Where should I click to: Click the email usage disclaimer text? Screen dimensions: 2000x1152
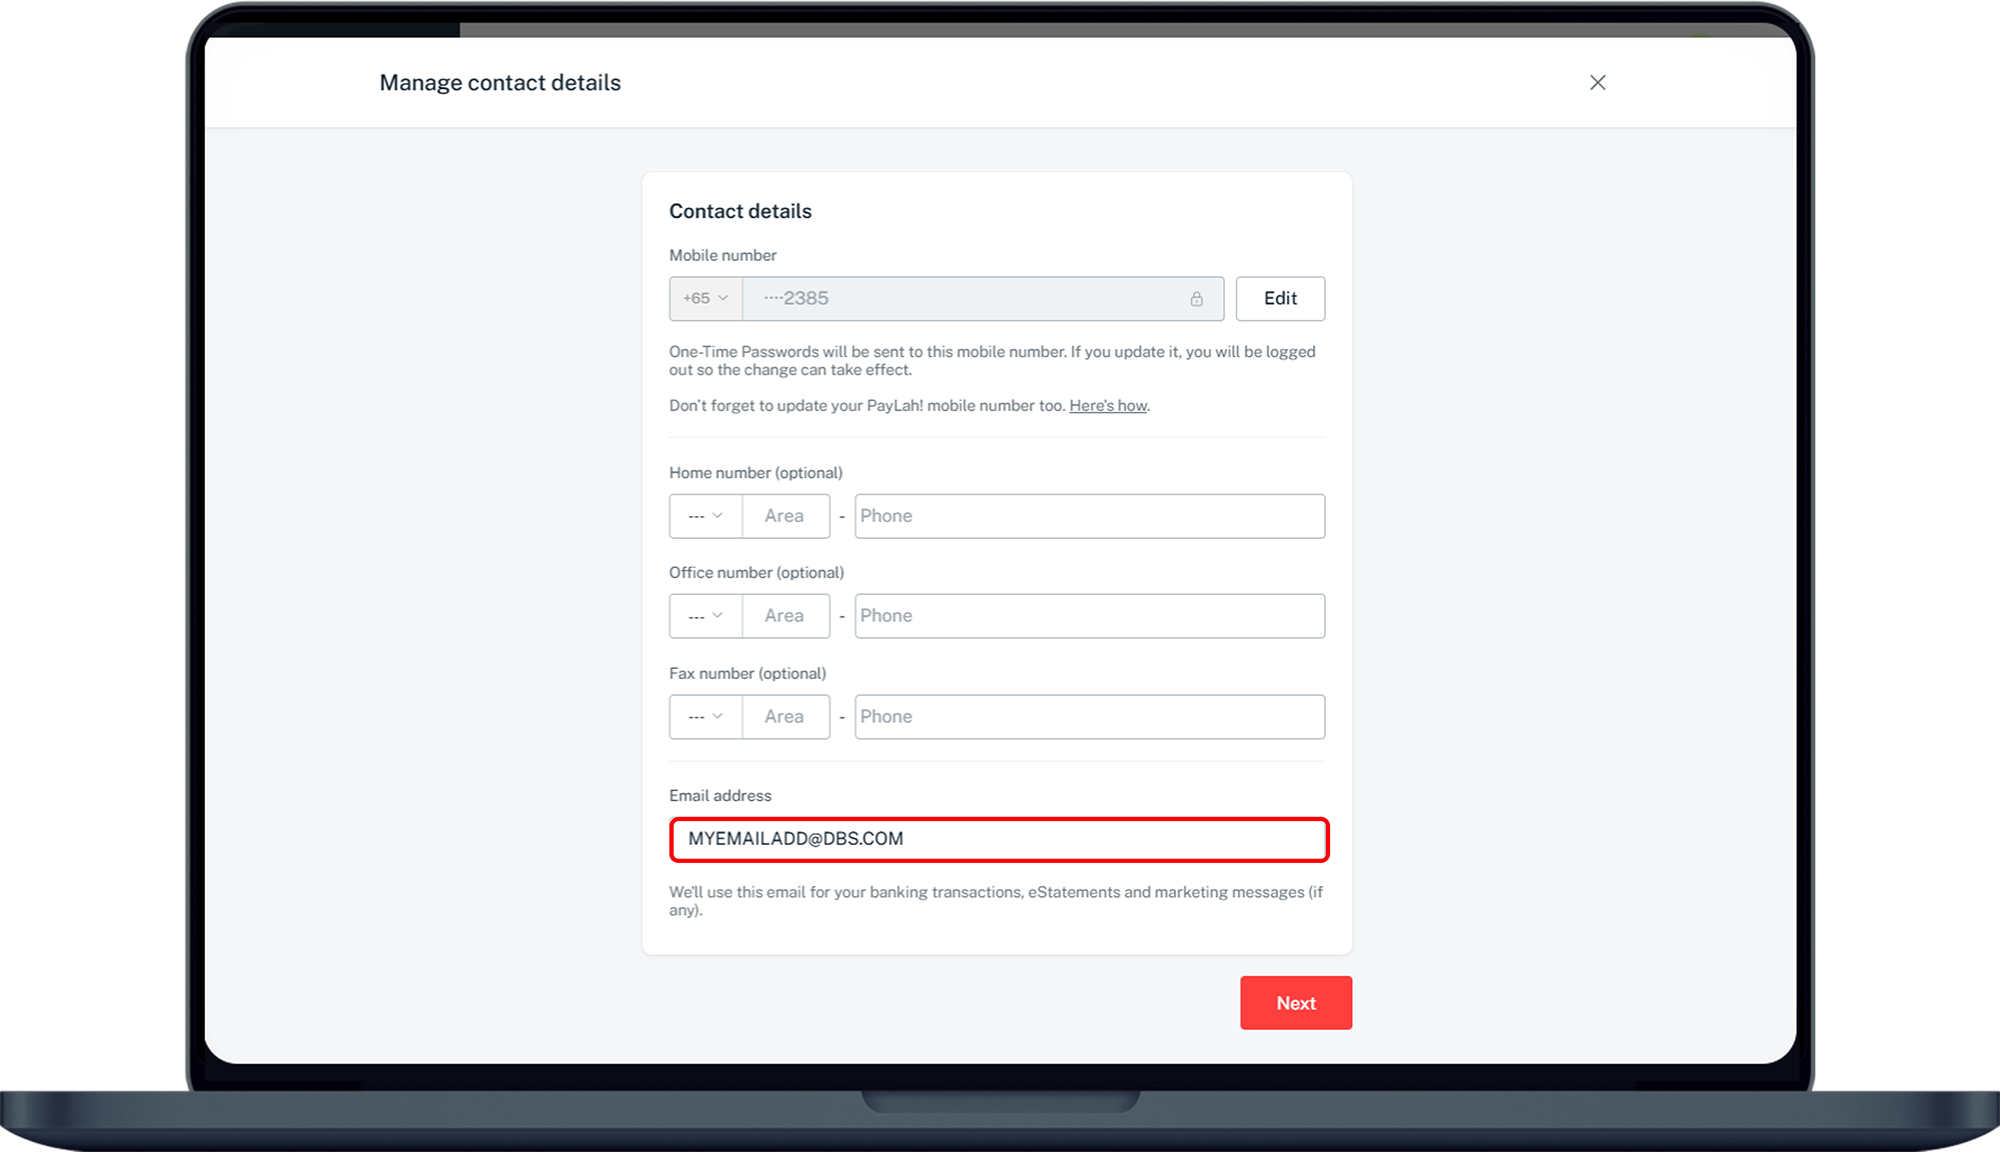995,900
